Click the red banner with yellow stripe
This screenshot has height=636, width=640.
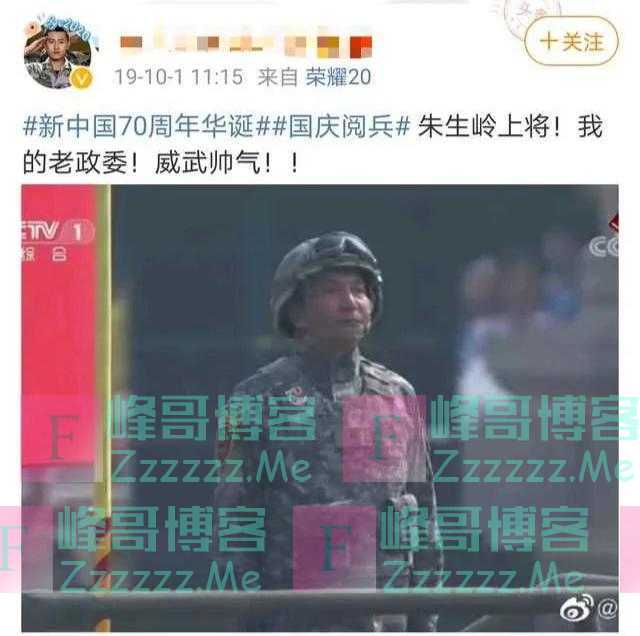pos(66,327)
